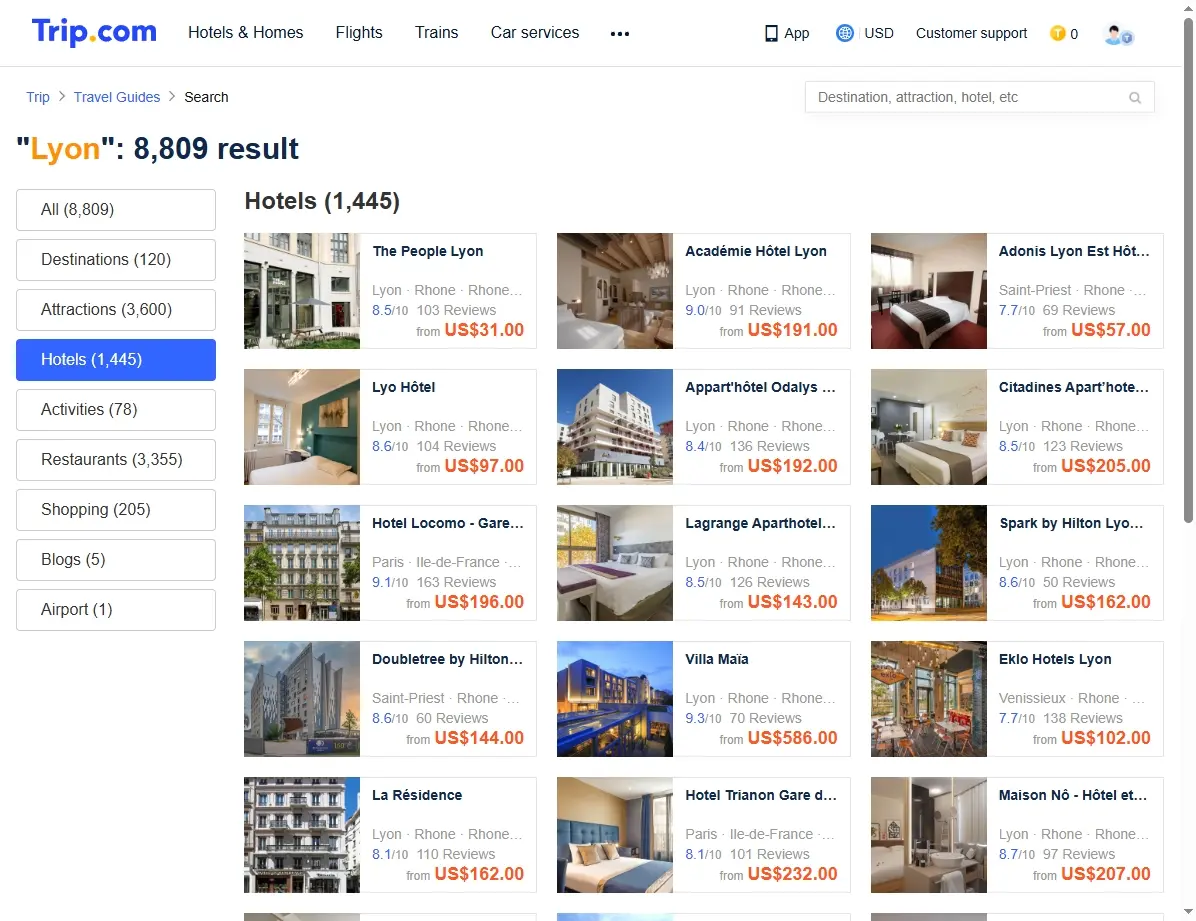Open The People Lyon photo
Viewport: 1196px width, 921px height.
point(302,291)
